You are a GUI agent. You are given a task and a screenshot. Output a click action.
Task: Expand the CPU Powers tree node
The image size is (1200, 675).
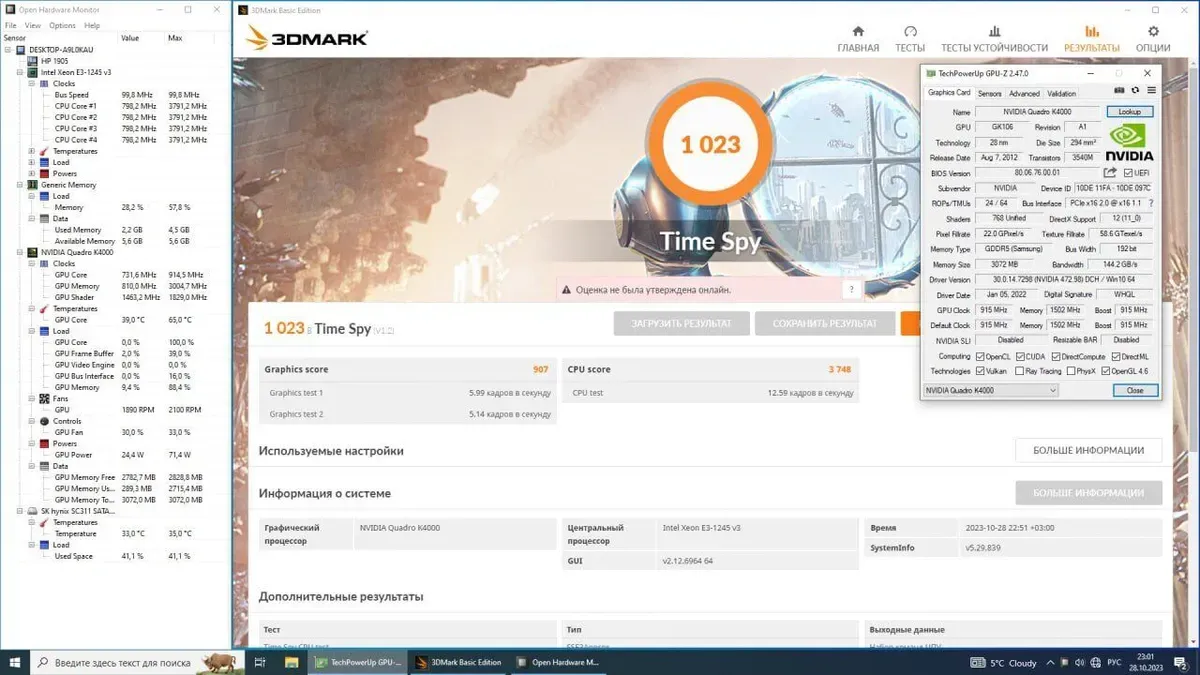[x=32, y=174]
